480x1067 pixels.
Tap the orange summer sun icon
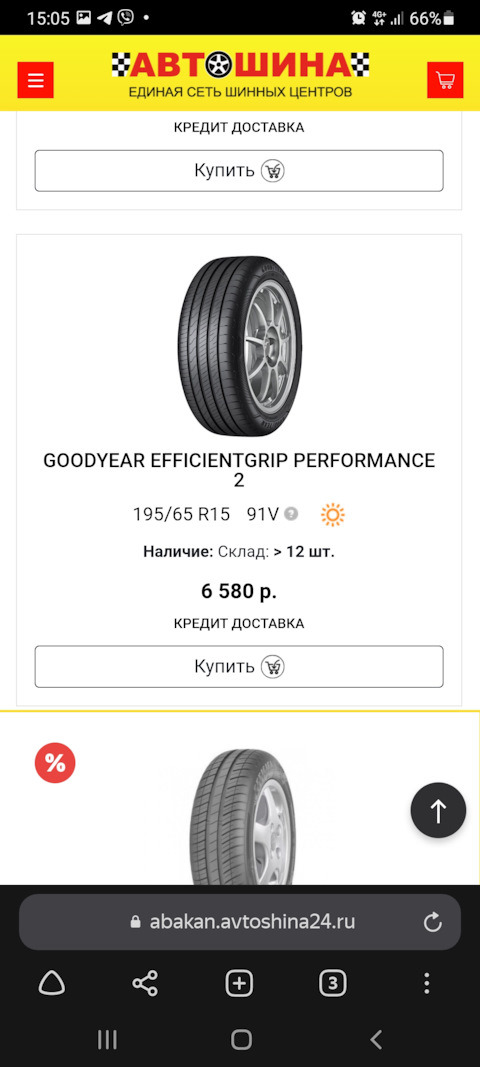coord(333,515)
